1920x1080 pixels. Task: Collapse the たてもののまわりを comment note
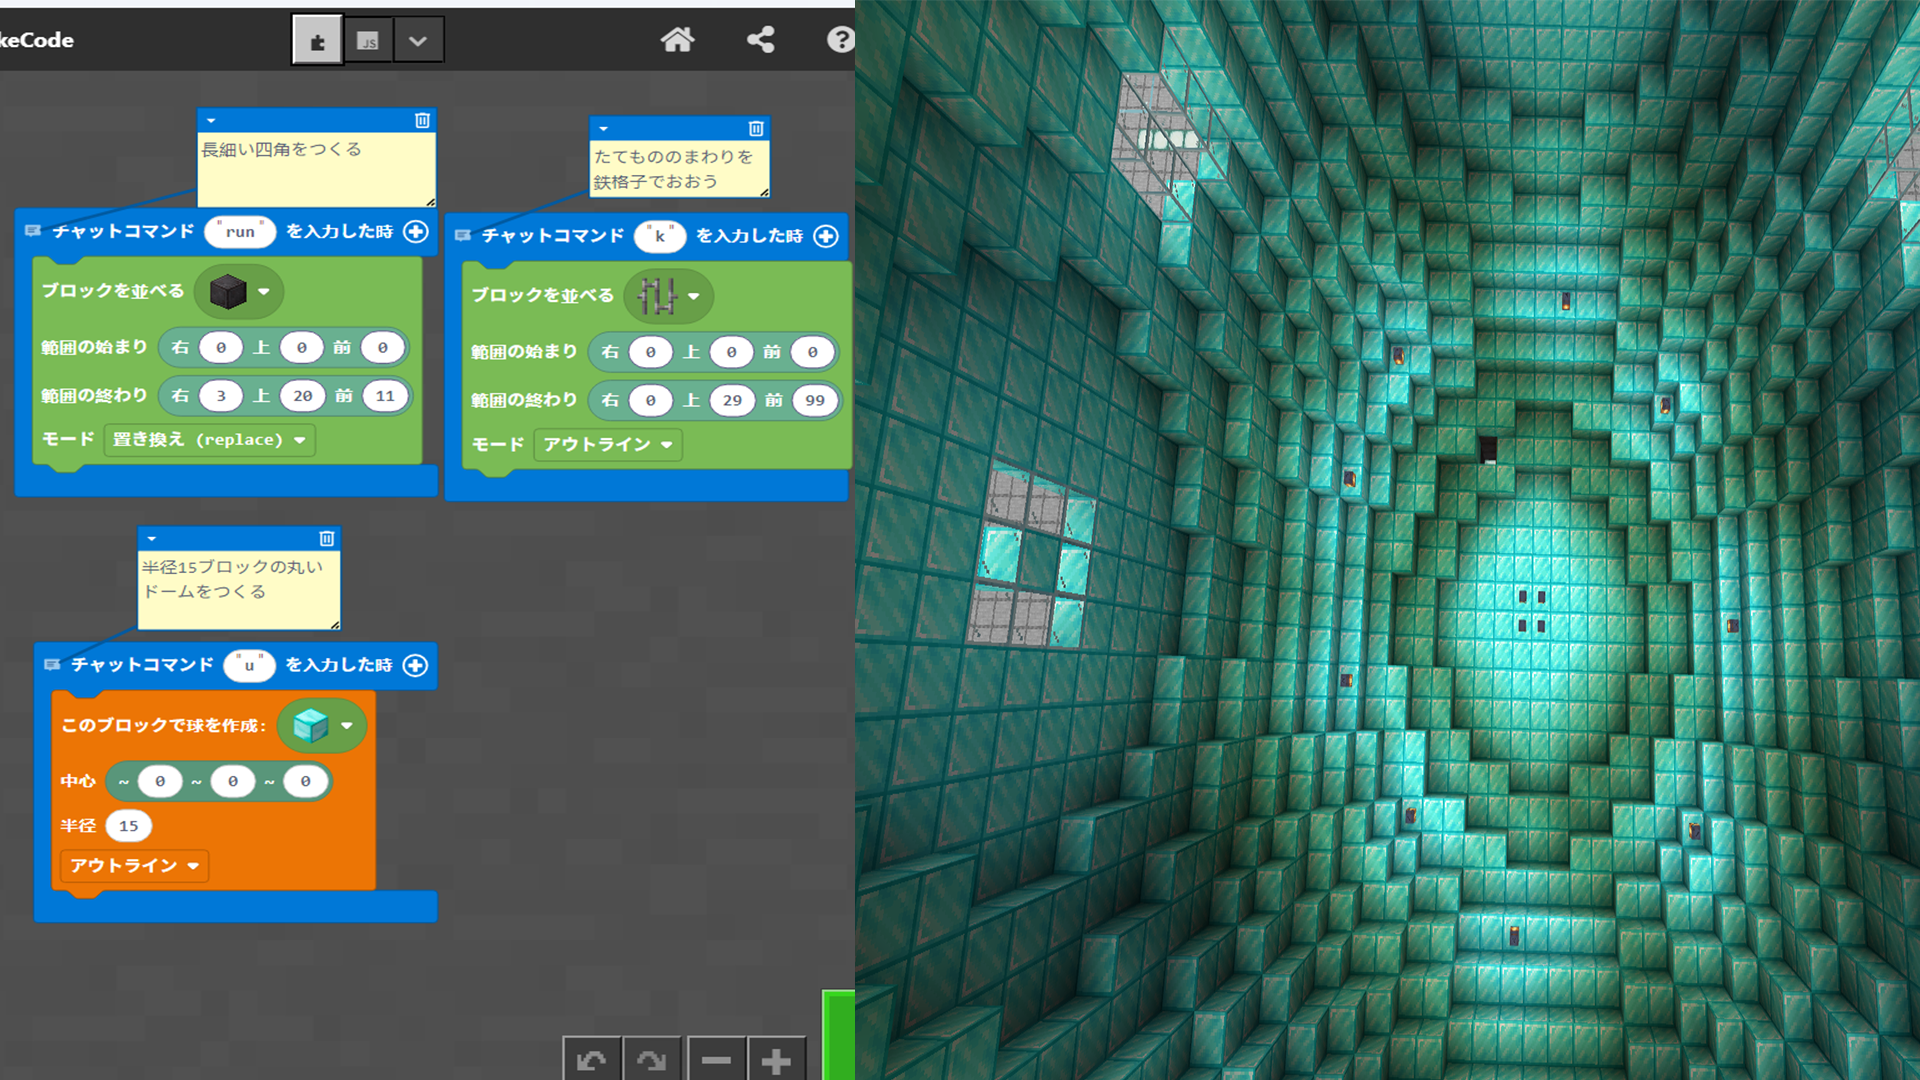[x=603, y=129]
